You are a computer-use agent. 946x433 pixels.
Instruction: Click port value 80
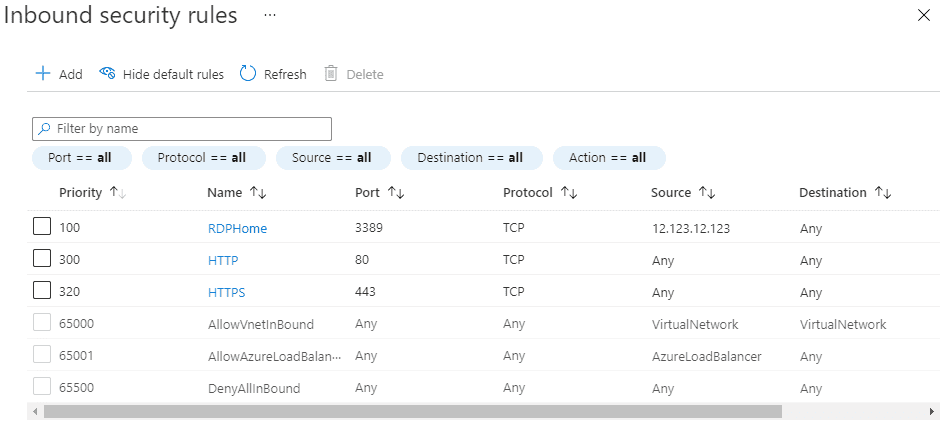pyautogui.click(x=362, y=259)
